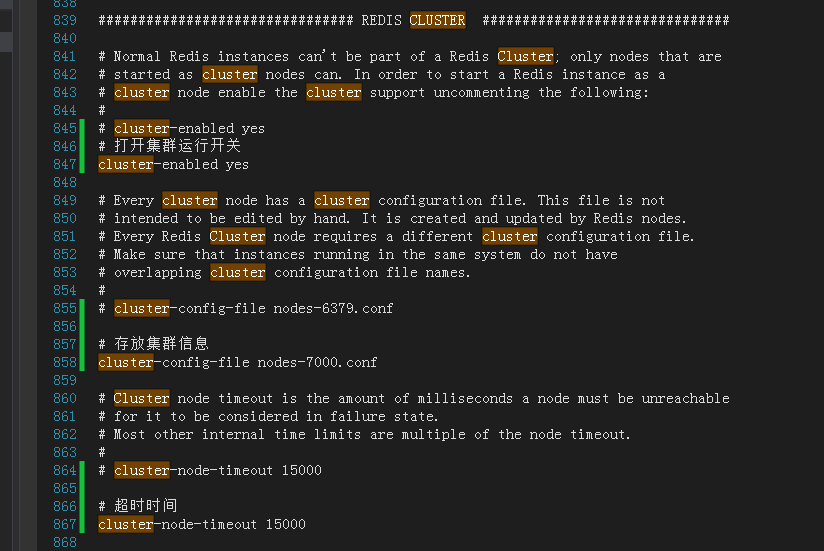Place cursor on uncommented "cluster-enabled yes" line 847
This screenshot has width=824, height=551.
(173, 164)
